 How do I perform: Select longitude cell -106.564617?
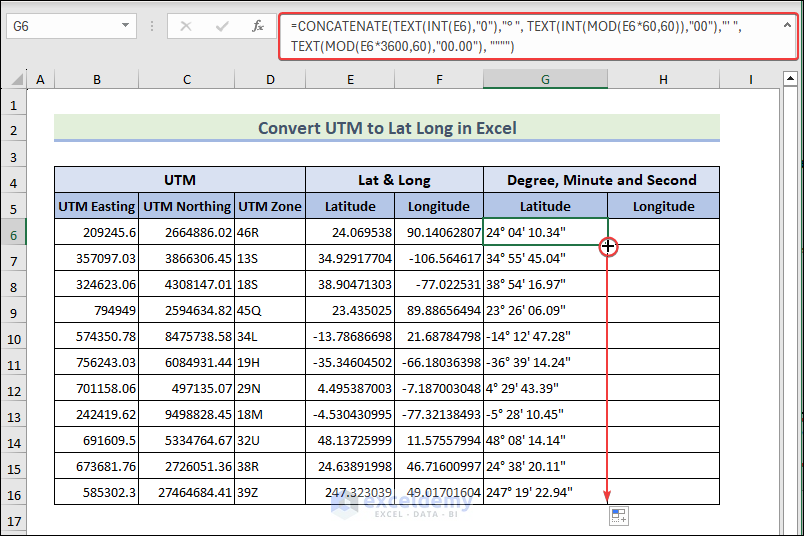[439, 259]
